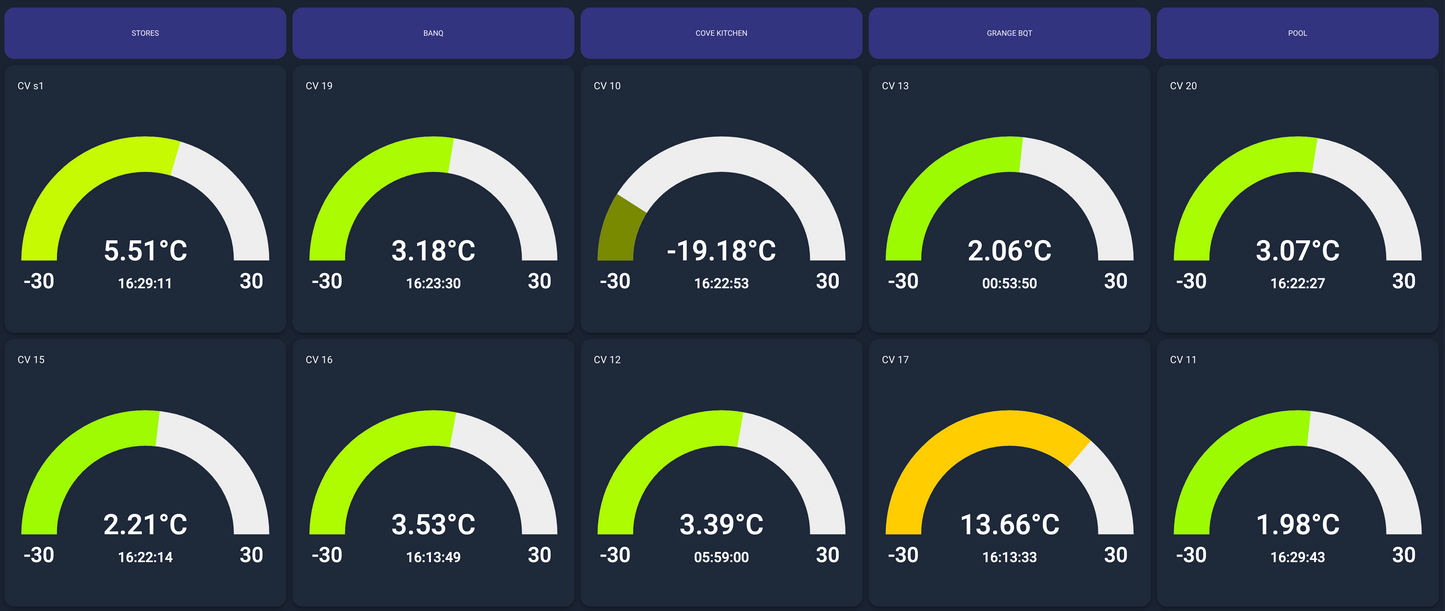This screenshot has width=1445, height=611.
Task: Select the 3.18°C temperature reading
Action: (x=433, y=250)
